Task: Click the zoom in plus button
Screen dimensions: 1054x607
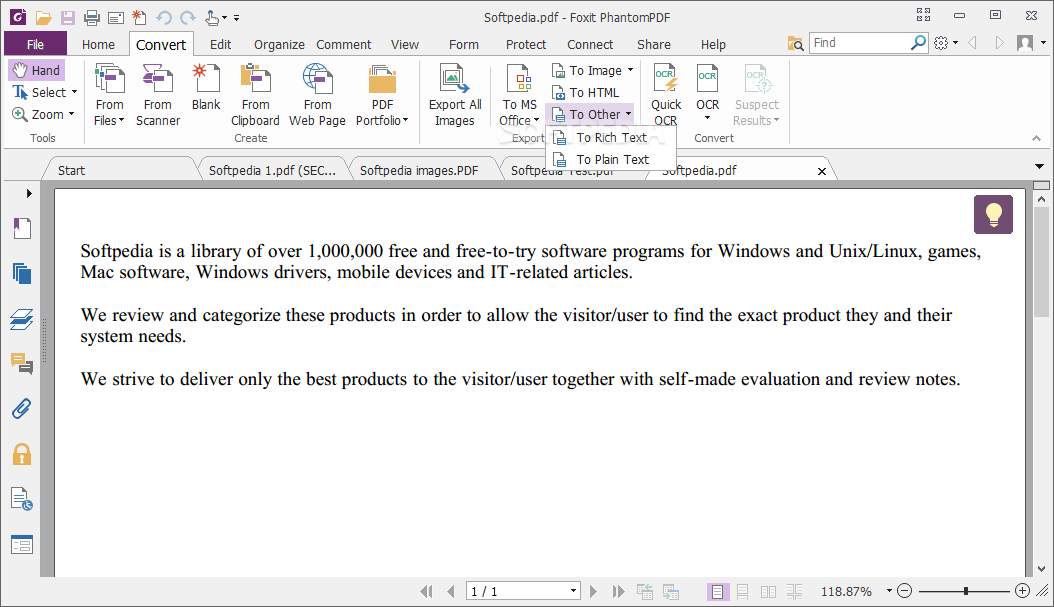Action: click(x=1022, y=591)
